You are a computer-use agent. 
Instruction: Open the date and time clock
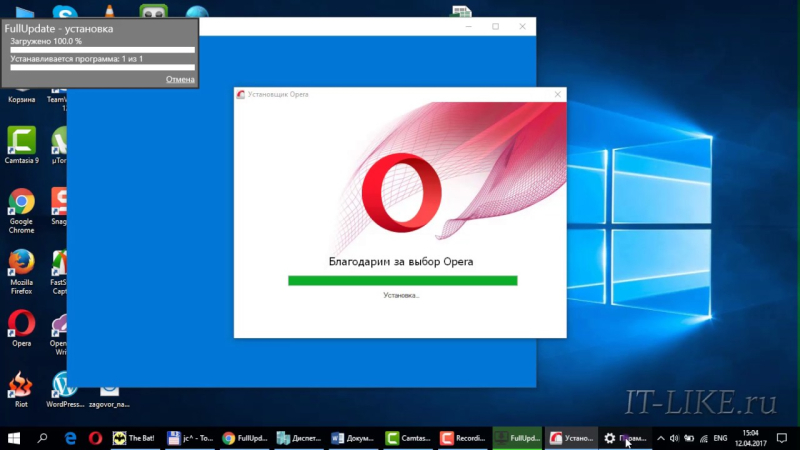(752, 438)
